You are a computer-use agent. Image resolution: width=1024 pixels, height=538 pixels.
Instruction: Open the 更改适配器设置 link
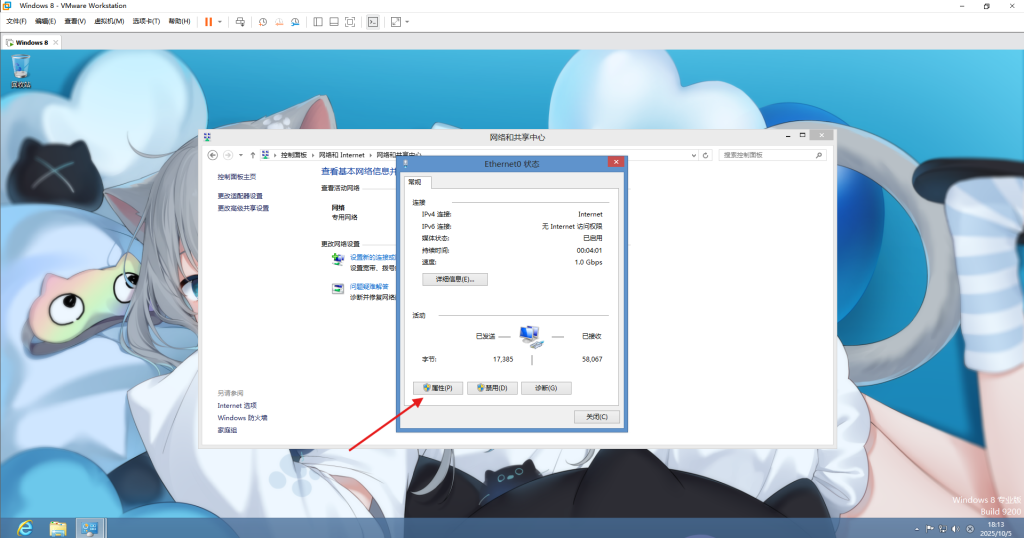pyautogui.click(x=240, y=196)
